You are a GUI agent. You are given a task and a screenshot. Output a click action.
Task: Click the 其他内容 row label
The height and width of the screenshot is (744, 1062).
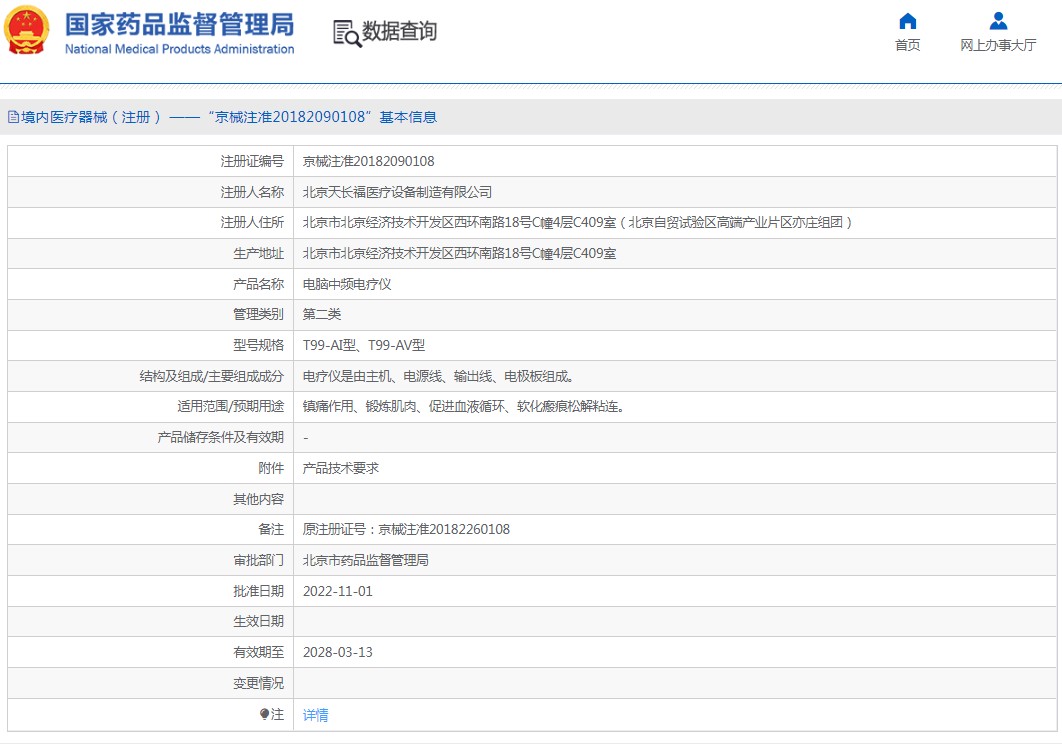259,499
